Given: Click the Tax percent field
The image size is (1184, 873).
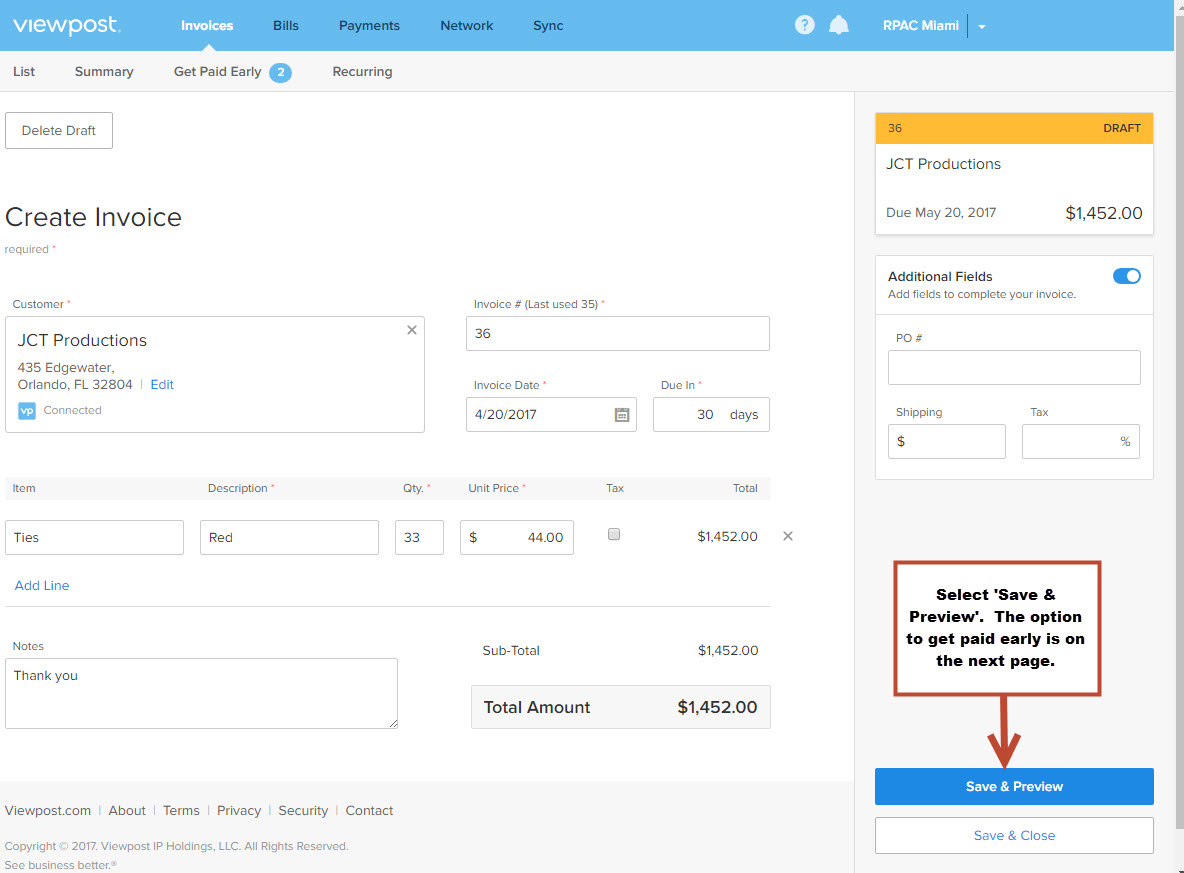Looking at the screenshot, I should (x=1081, y=442).
